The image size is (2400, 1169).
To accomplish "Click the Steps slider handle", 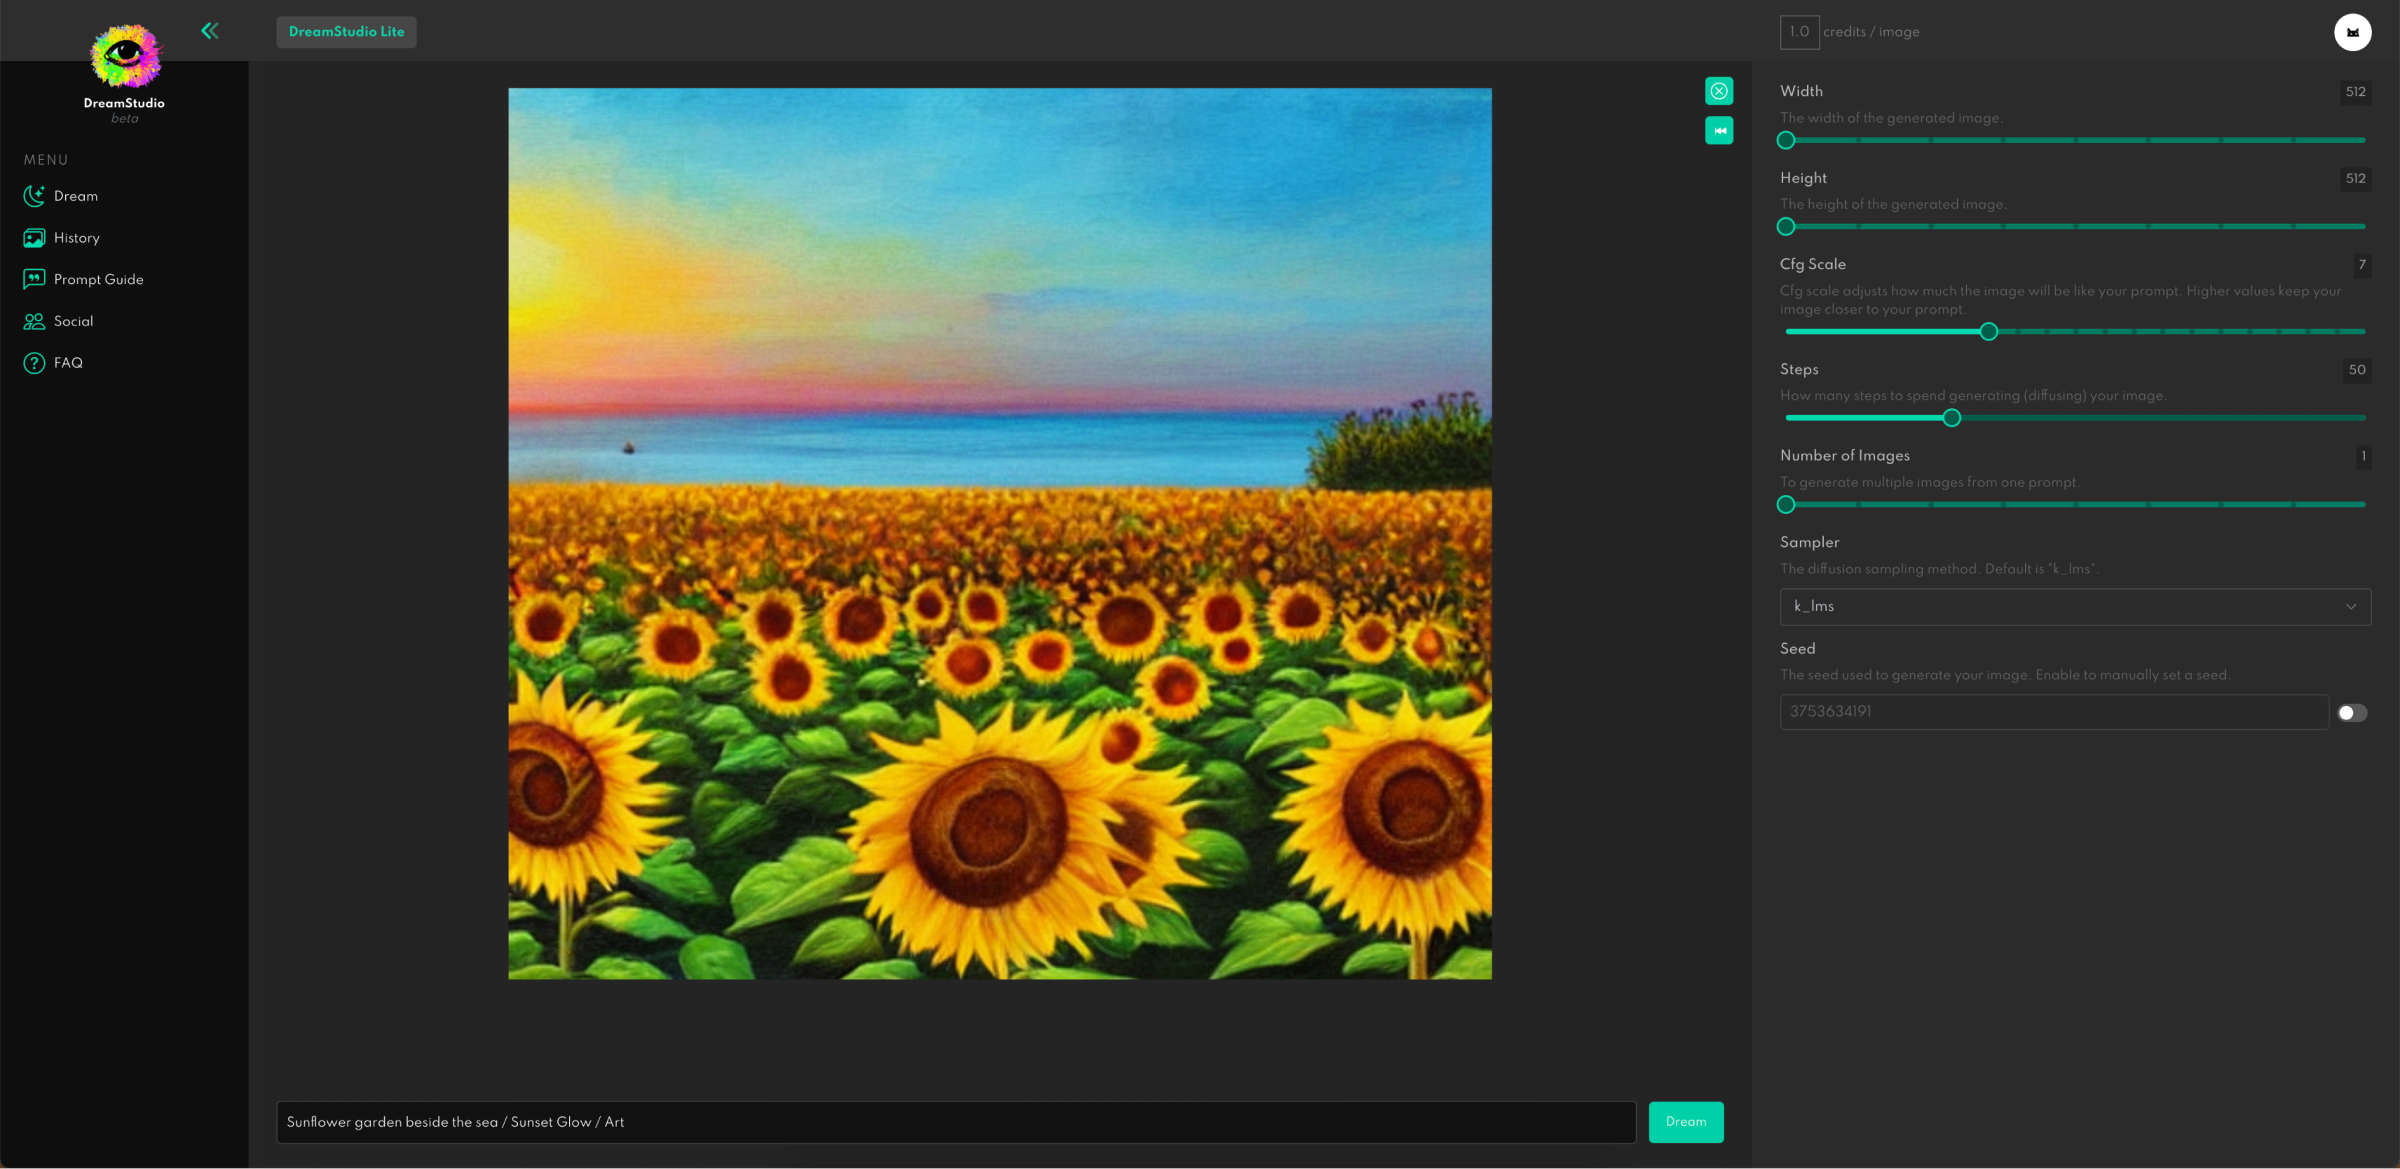I will tap(1951, 418).
